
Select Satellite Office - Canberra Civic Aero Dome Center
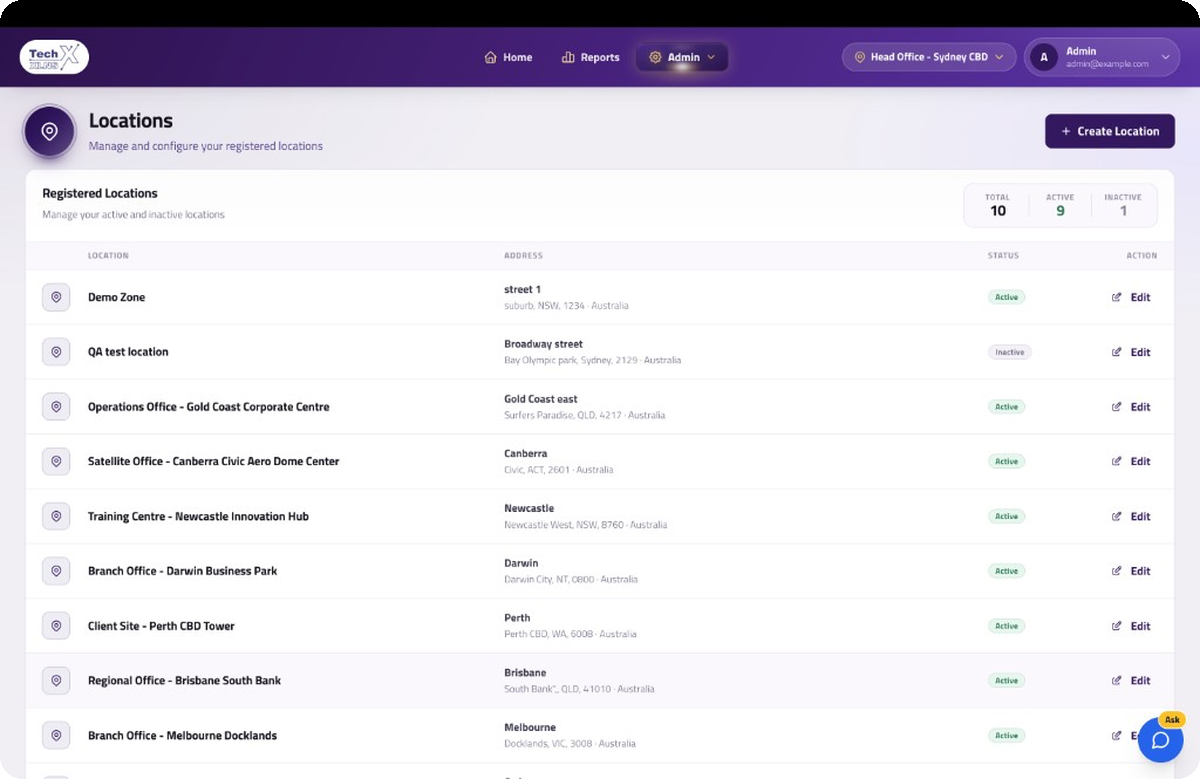[x=214, y=461]
